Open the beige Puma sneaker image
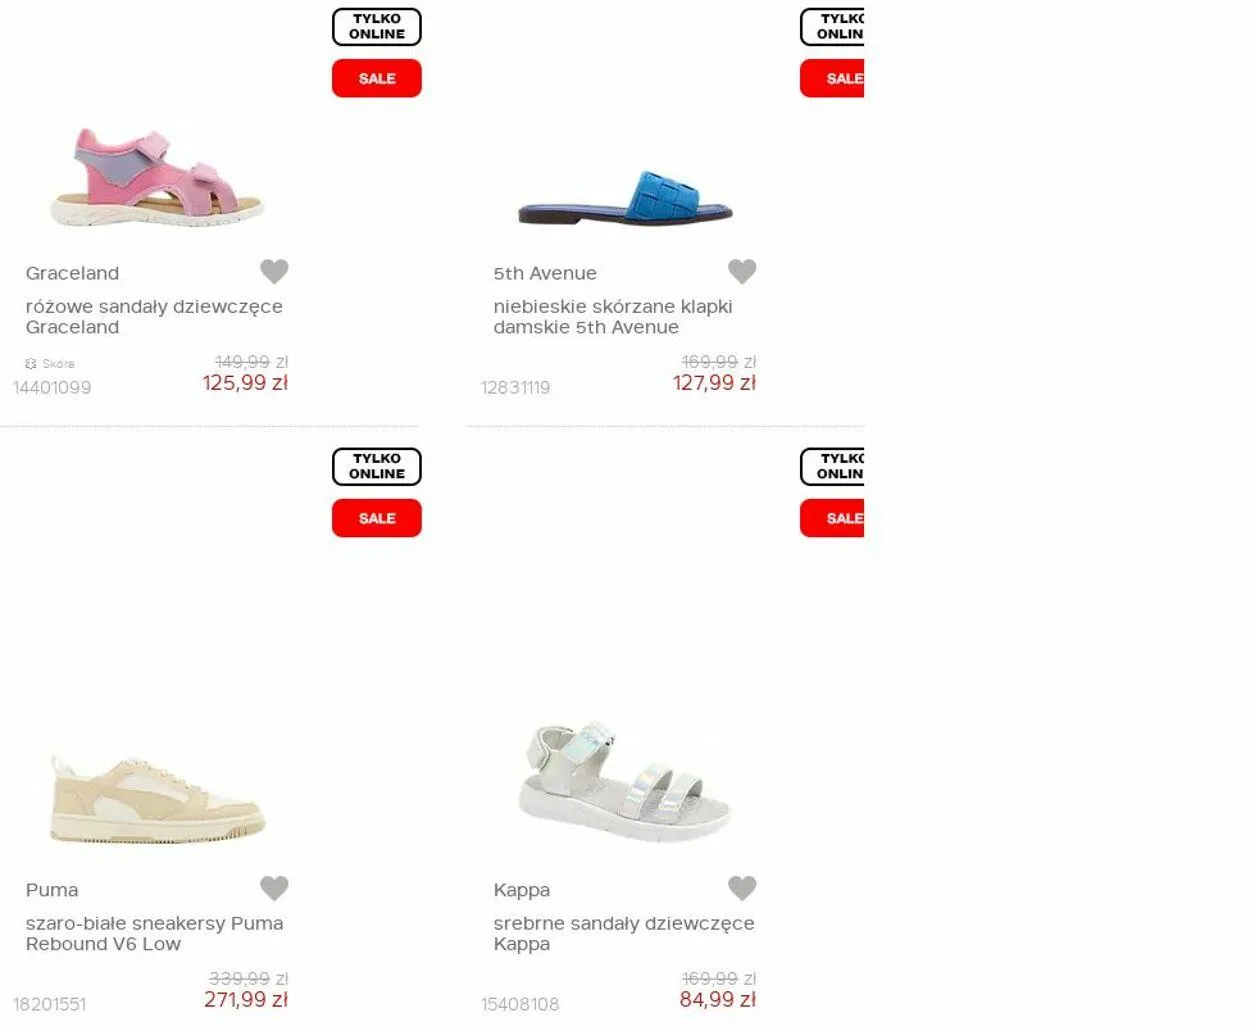Viewport: 1250px width, 1031px height. 157,799
